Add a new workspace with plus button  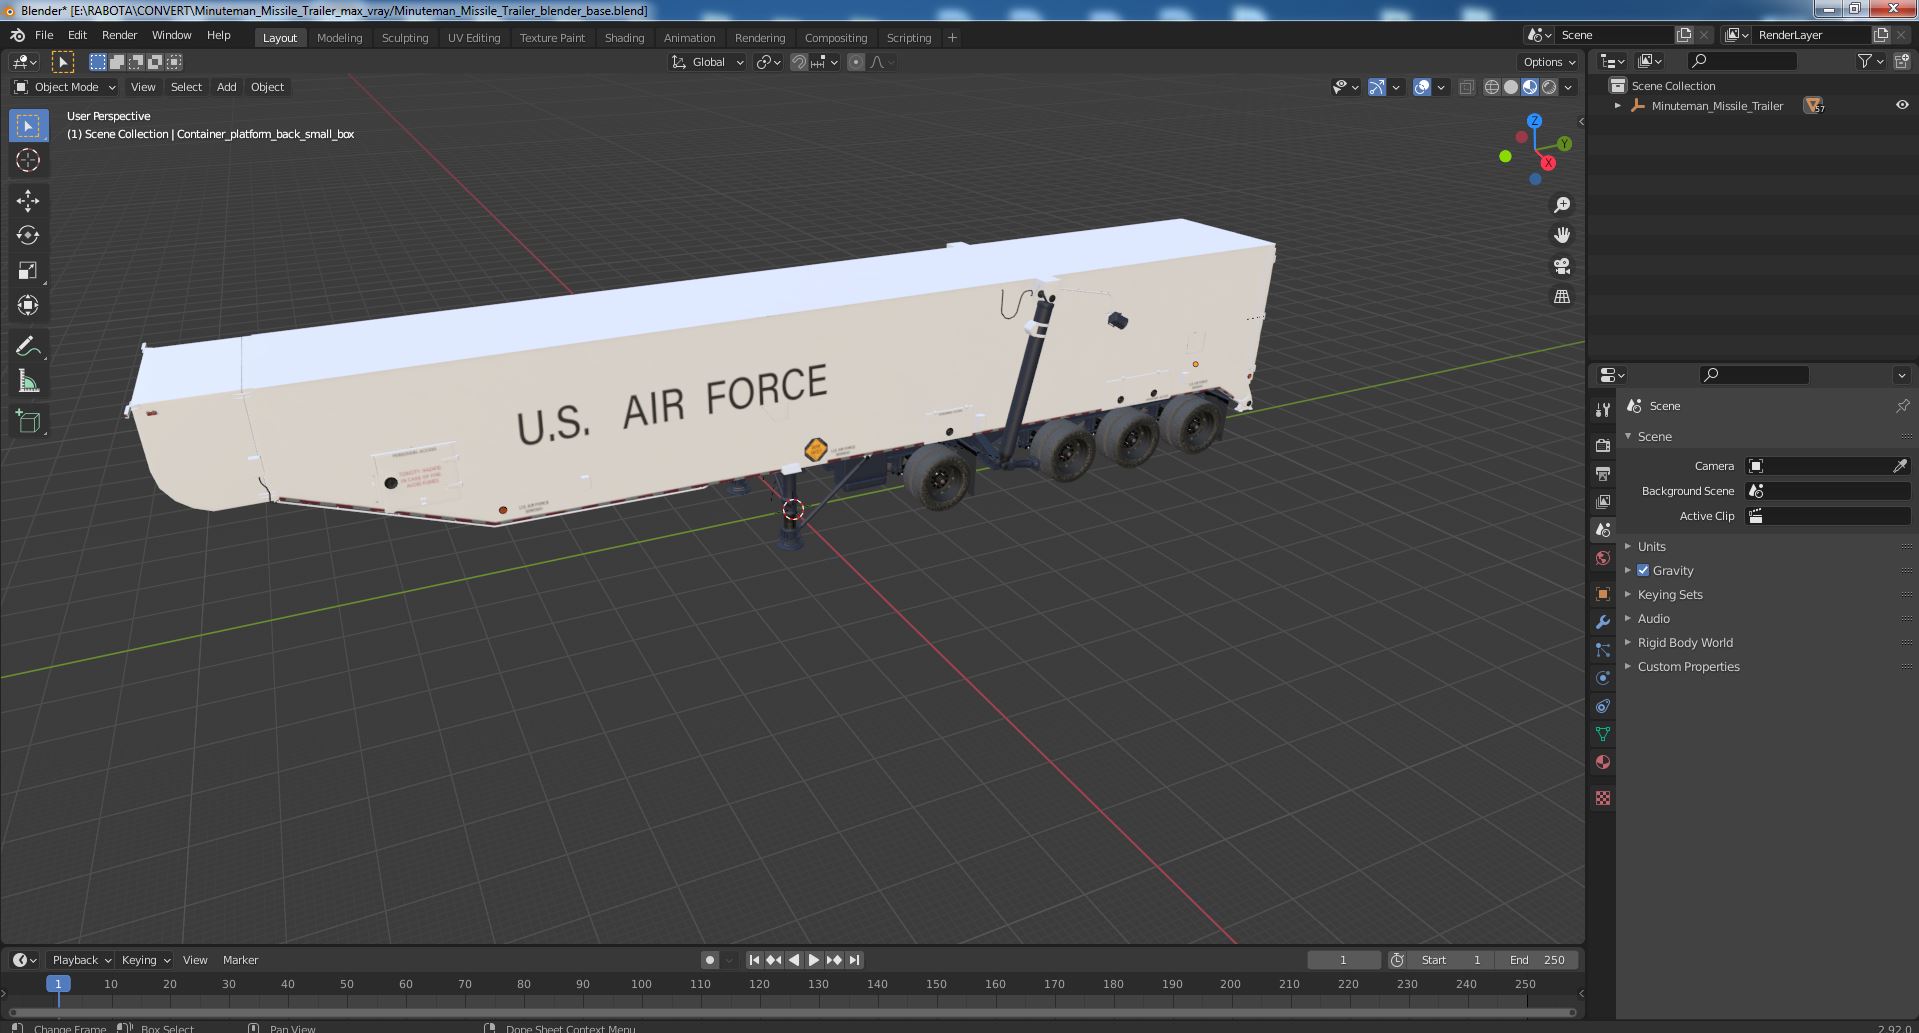coord(952,38)
